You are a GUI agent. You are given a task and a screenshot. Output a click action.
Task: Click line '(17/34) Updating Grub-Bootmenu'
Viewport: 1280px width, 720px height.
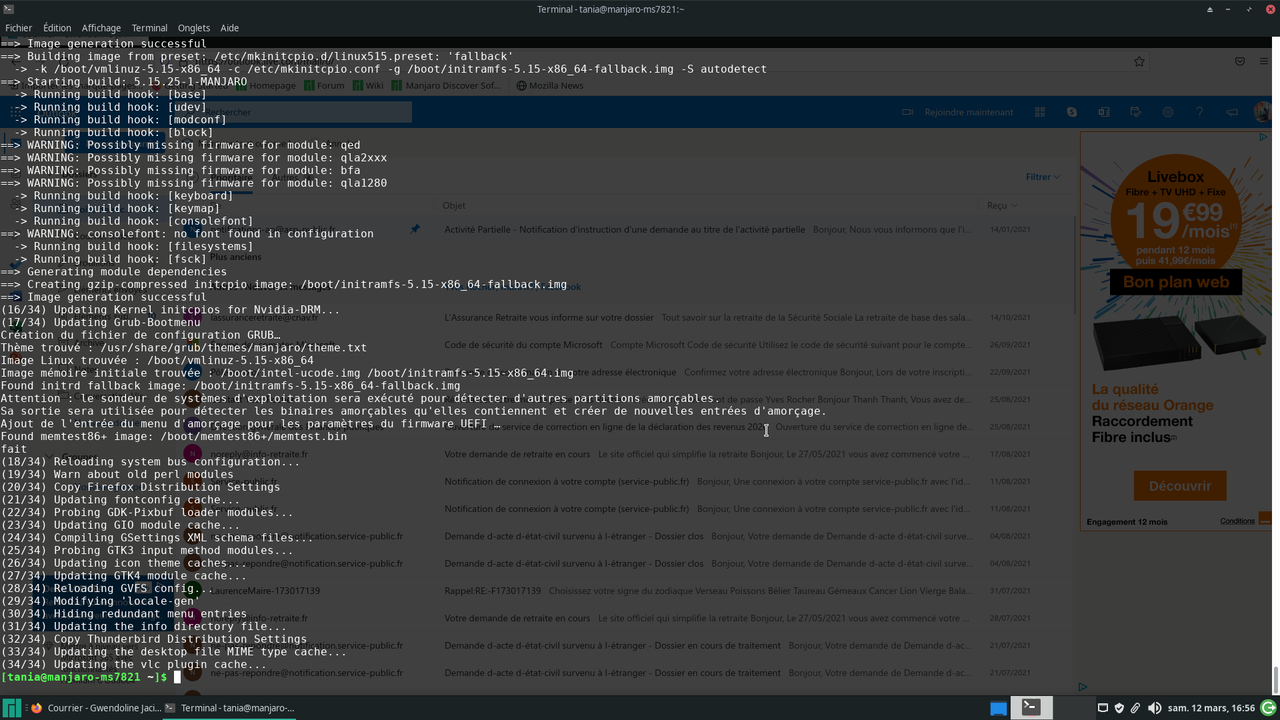click(x=100, y=322)
